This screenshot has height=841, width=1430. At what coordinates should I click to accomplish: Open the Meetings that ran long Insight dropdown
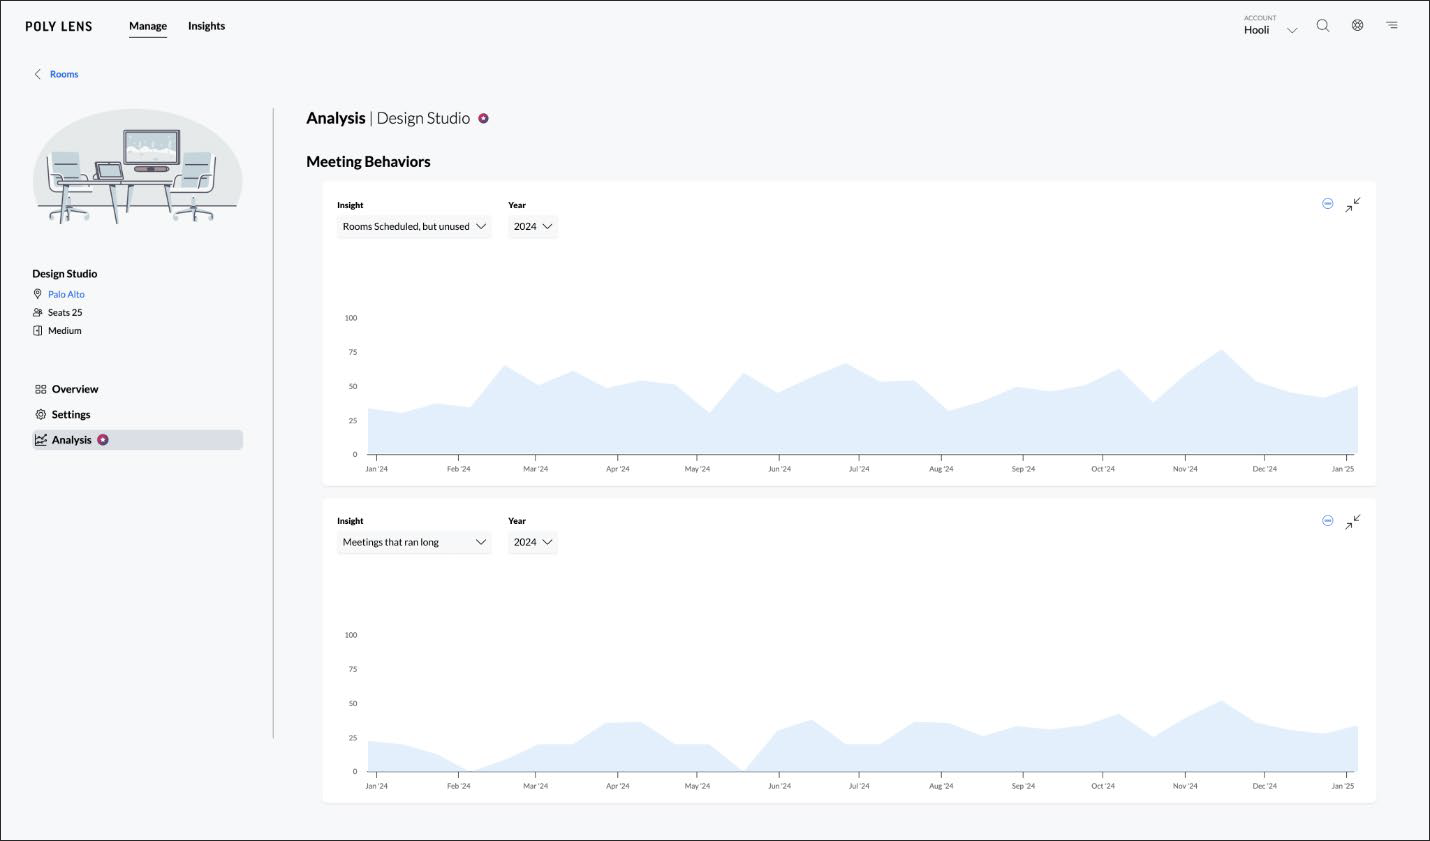click(413, 542)
